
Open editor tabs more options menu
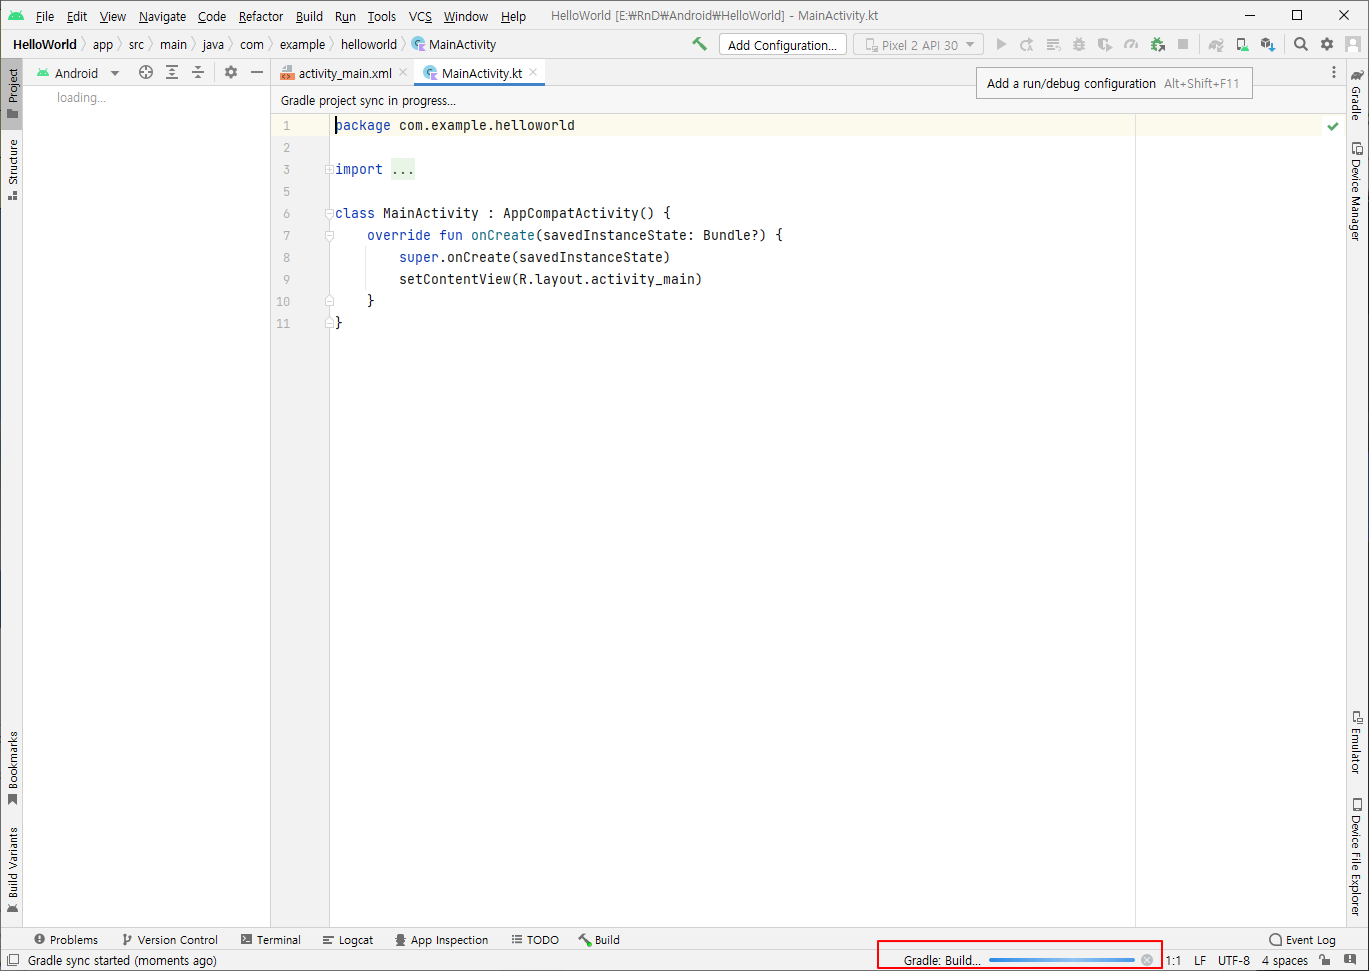[x=1333, y=72]
